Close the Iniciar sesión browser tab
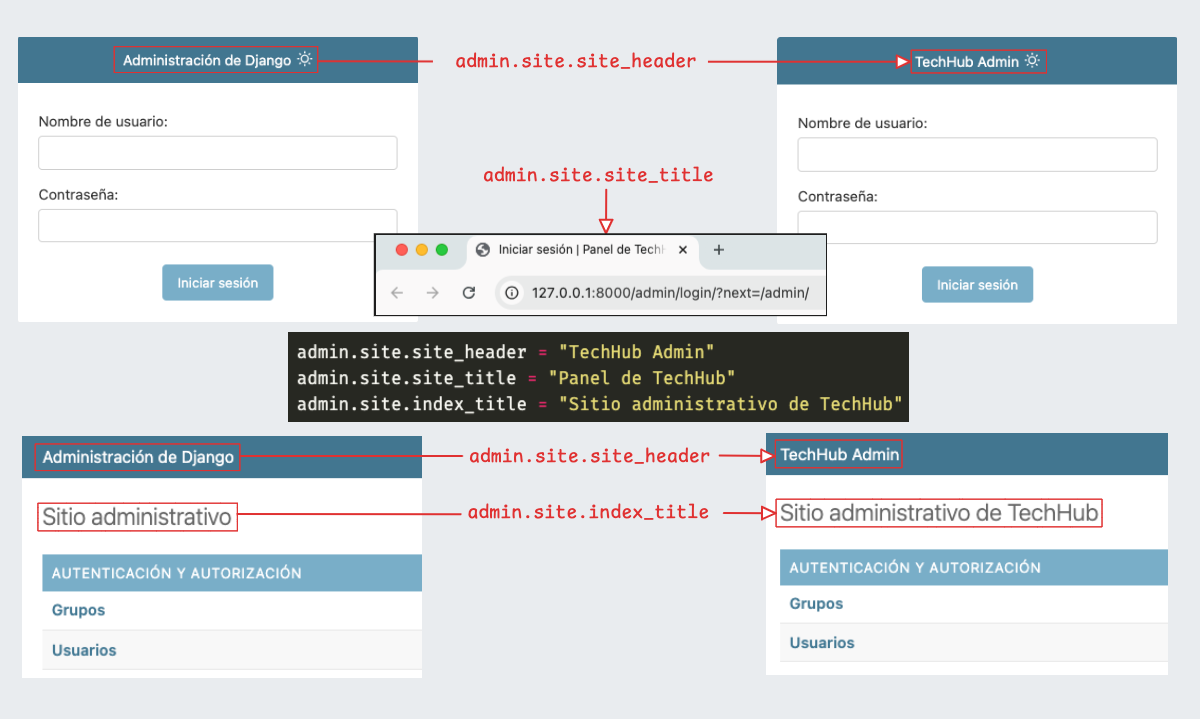This screenshot has height=719, width=1200. (x=683, y=250)
